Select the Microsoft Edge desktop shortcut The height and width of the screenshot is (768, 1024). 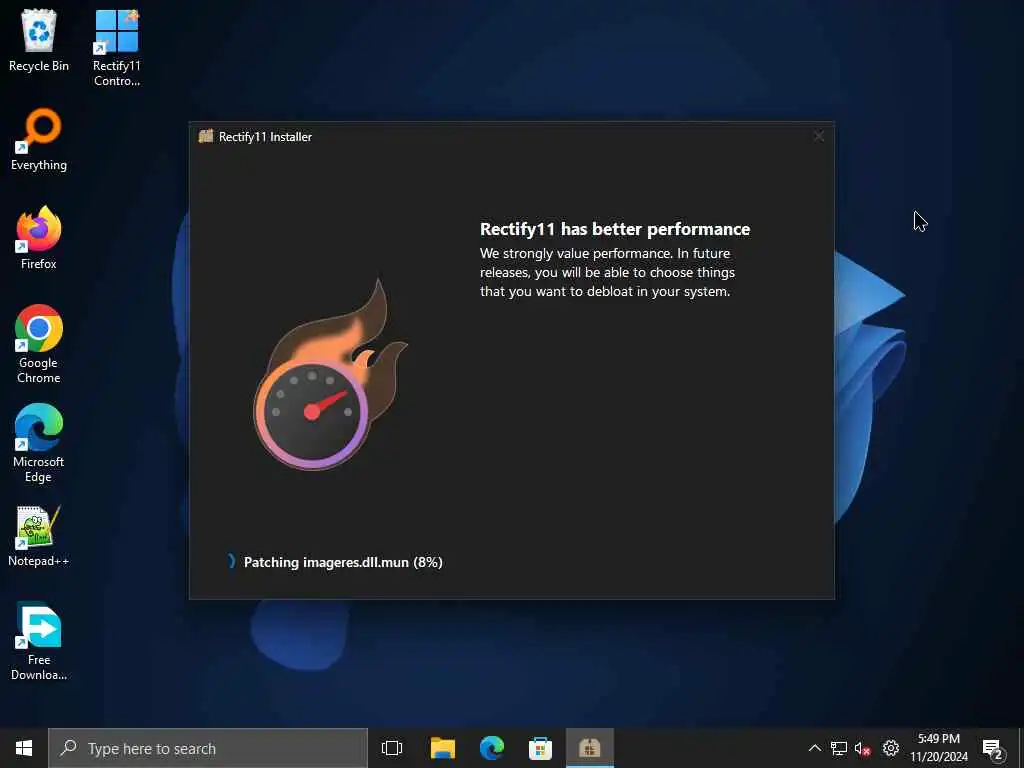coord(39,443)
